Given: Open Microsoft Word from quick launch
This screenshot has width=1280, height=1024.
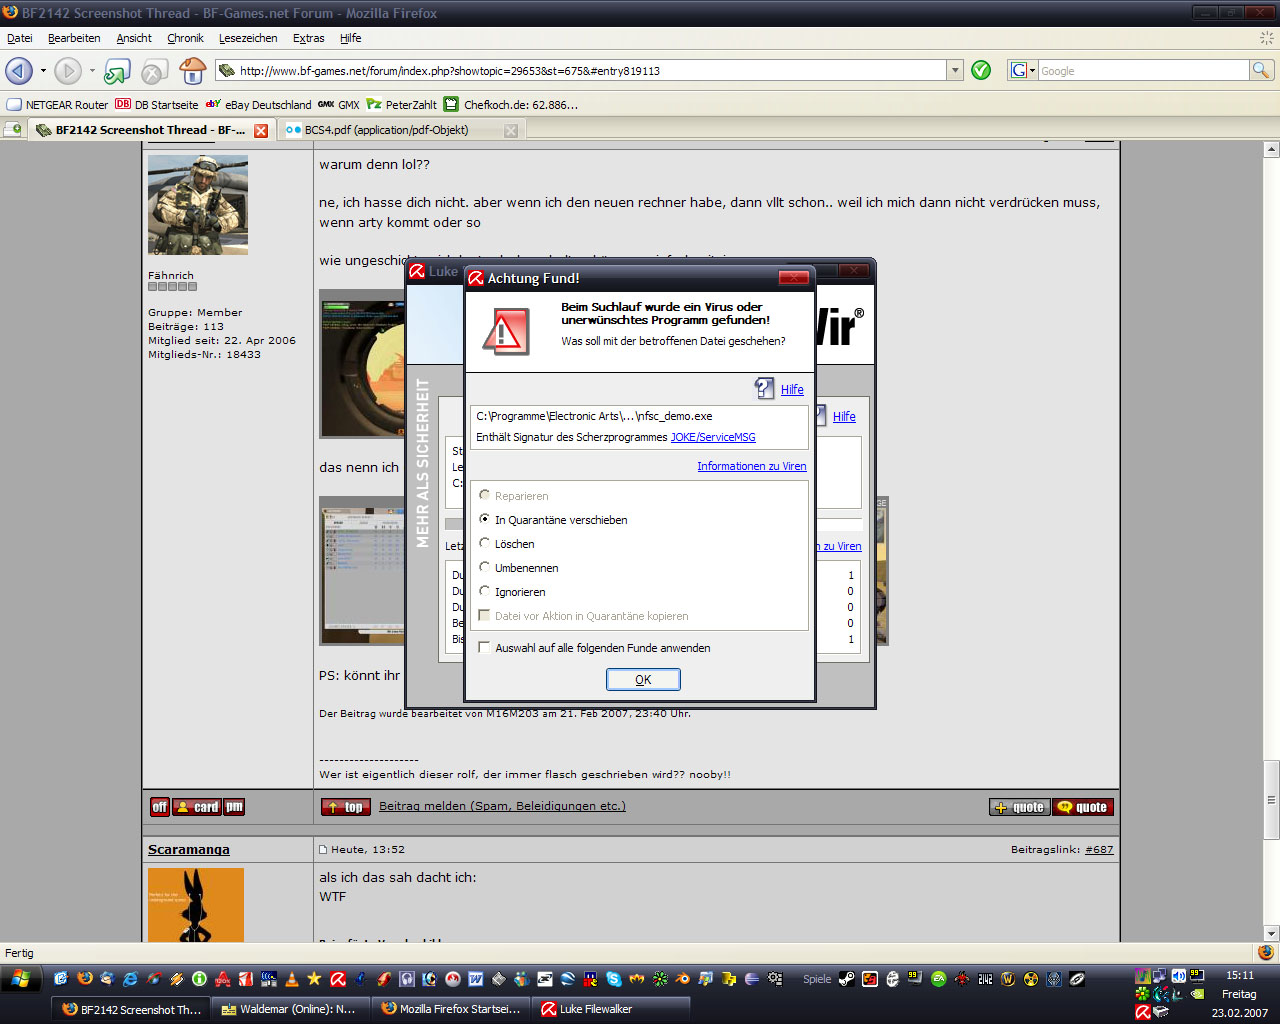Looking at the screenshot, I should (x=475, y=979).
